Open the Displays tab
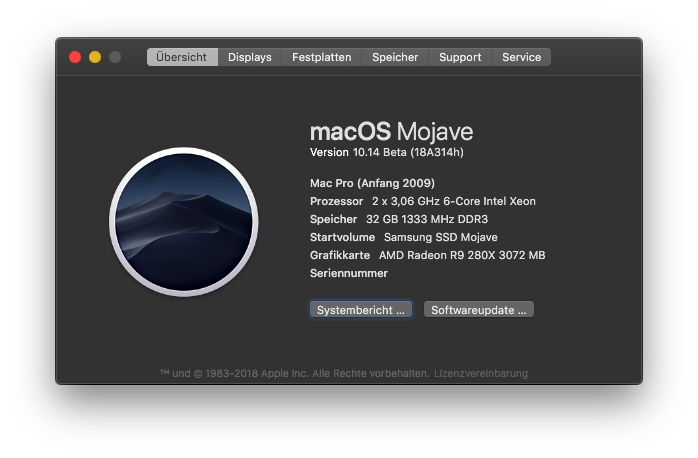Image resolution: width=698 pixels, height=458 pixels. (250, 57)
